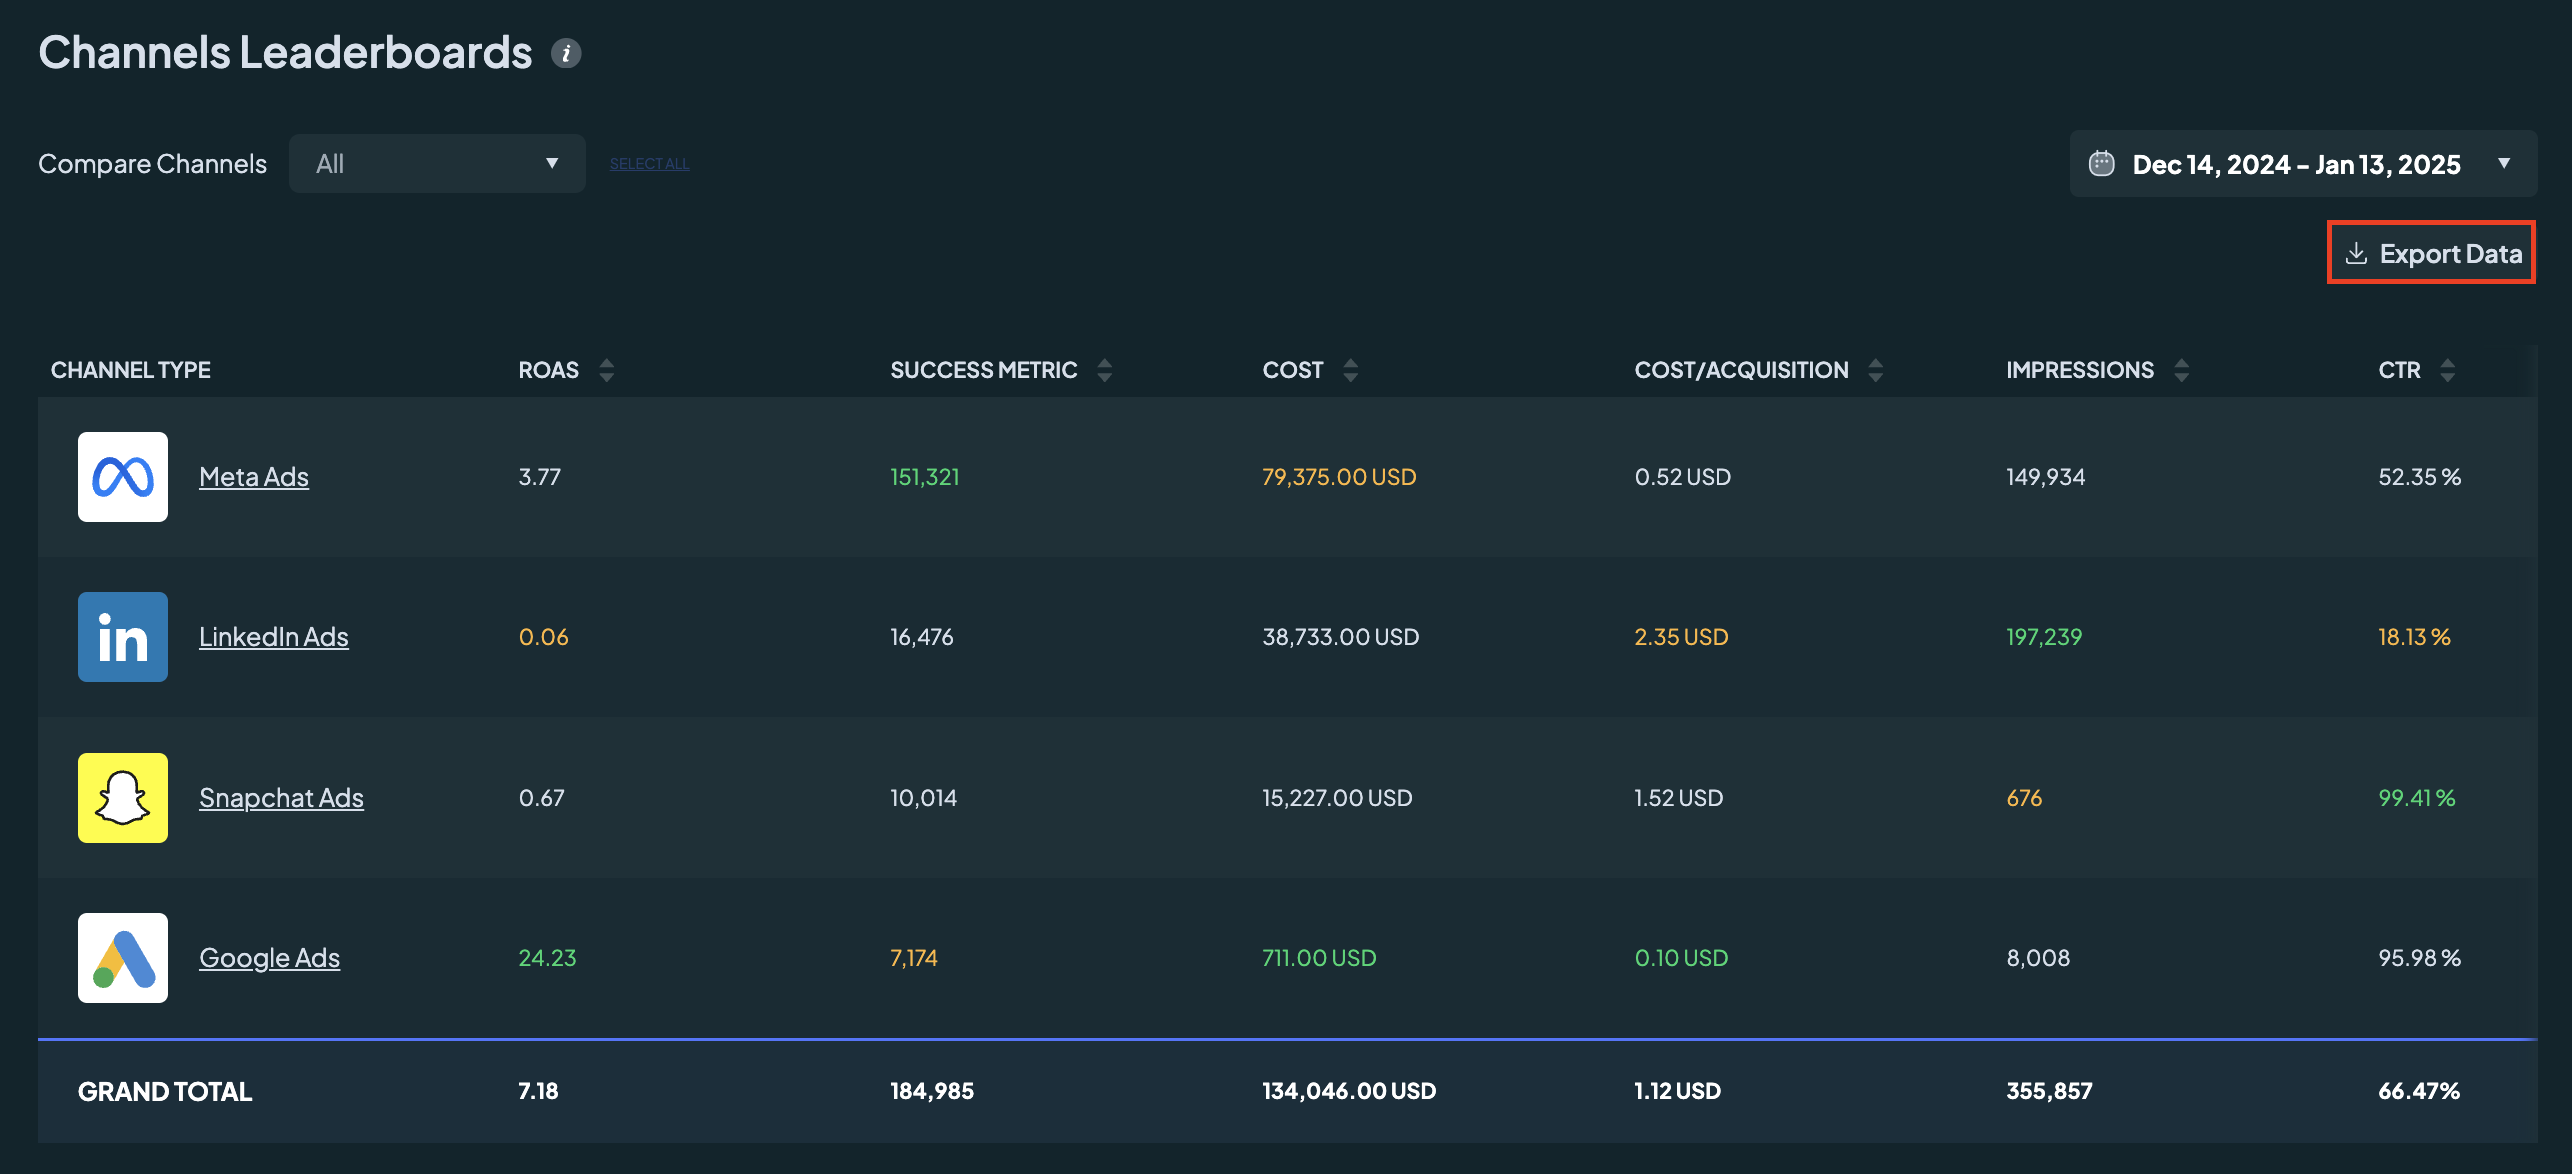This screenshot has width=2572, height=1174.
Task: Click the COST column header label
Action: [1293, 370]
